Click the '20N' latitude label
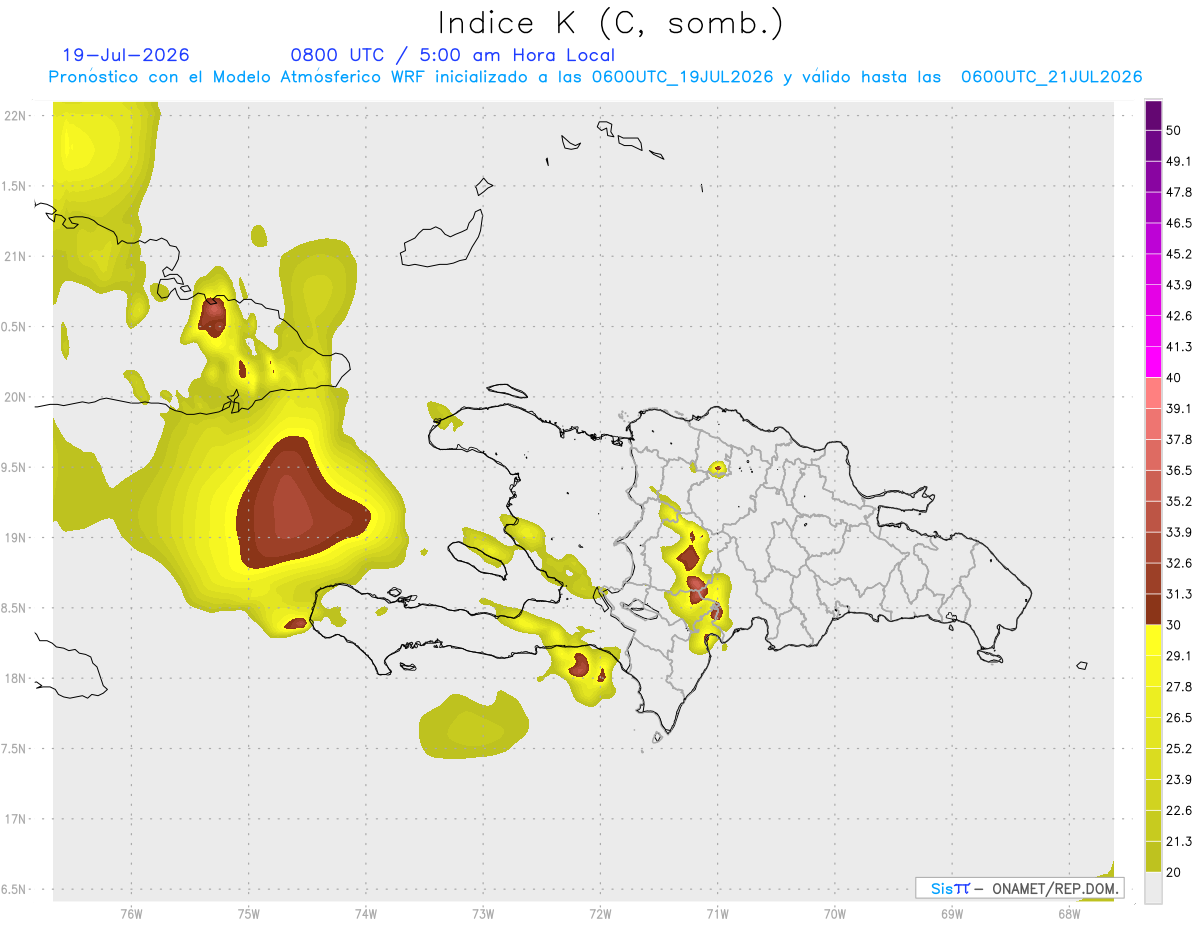This screenshot has width=1200, height=927. pyautogui.click(x=15, y=397)
